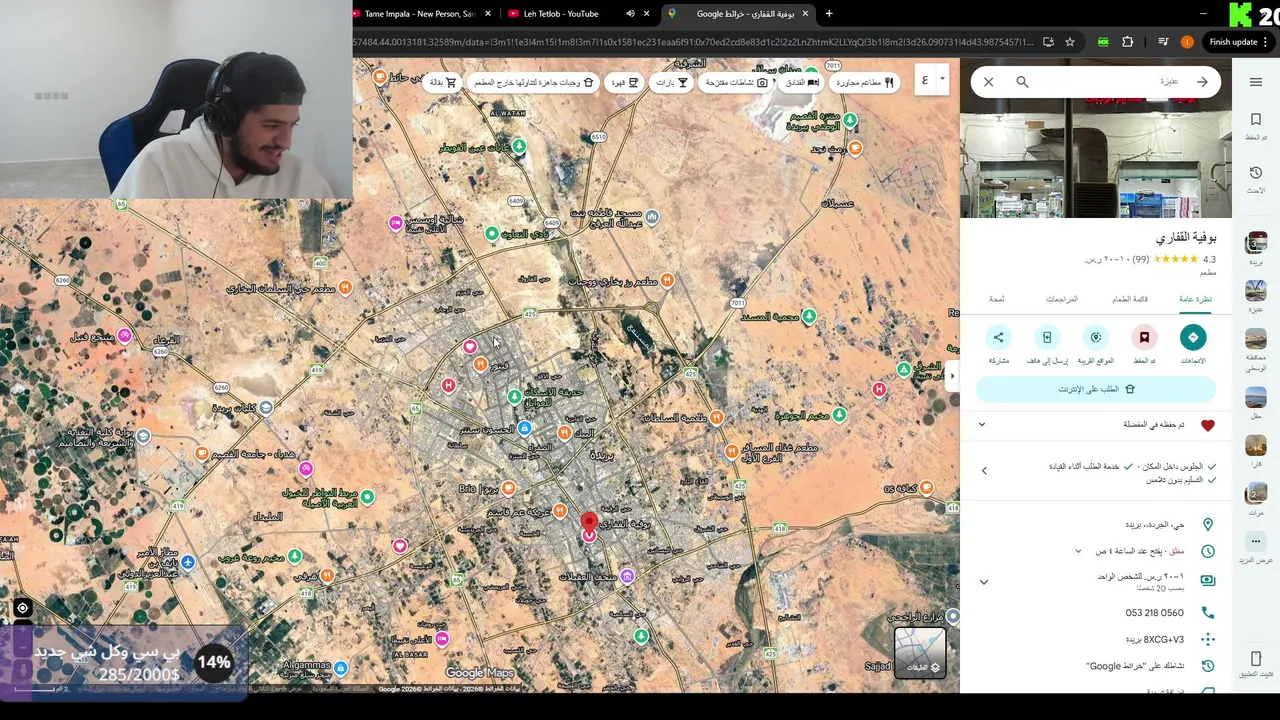Open the storefront photo of the restaurant
The height and width of the screenshot is (720, 1280).
1096,160
